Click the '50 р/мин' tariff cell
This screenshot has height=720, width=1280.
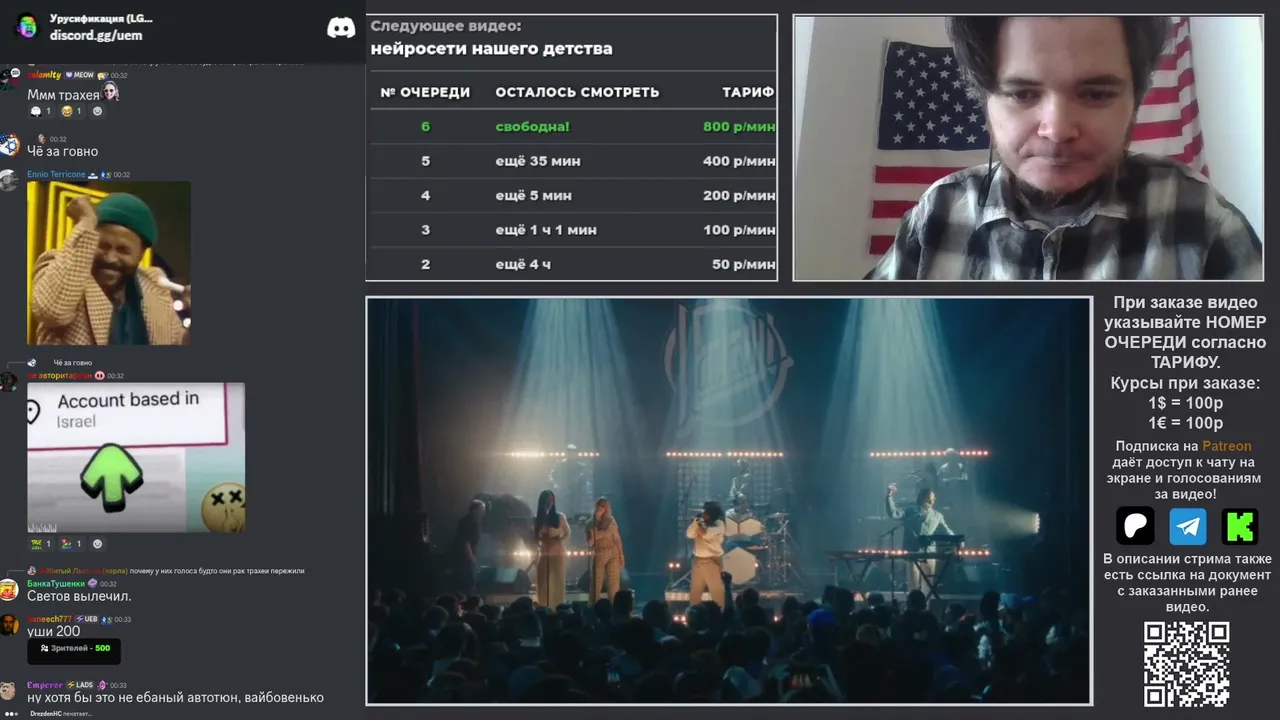click(744, 264)
